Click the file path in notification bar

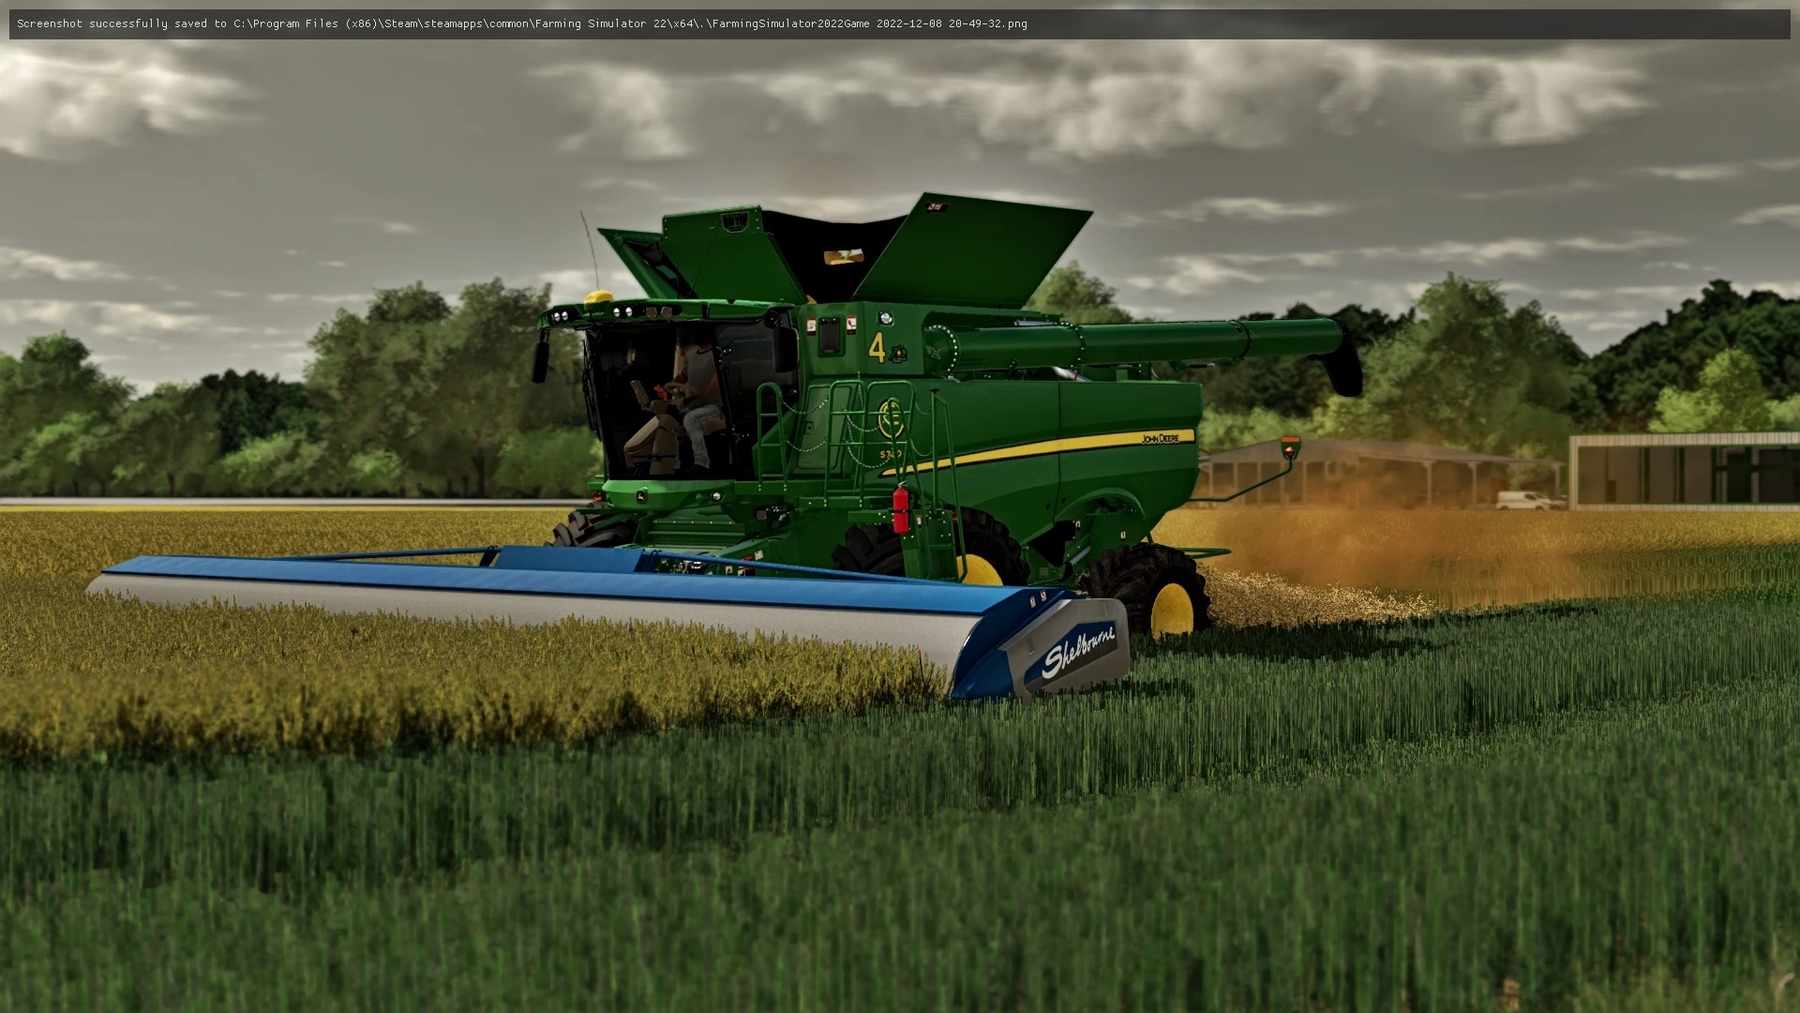pos(630,23)
